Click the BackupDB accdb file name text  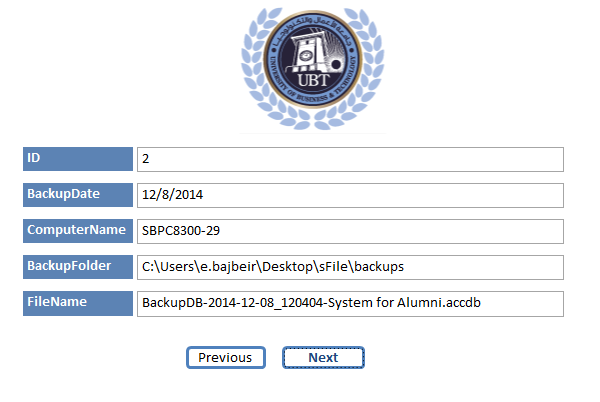311,303
